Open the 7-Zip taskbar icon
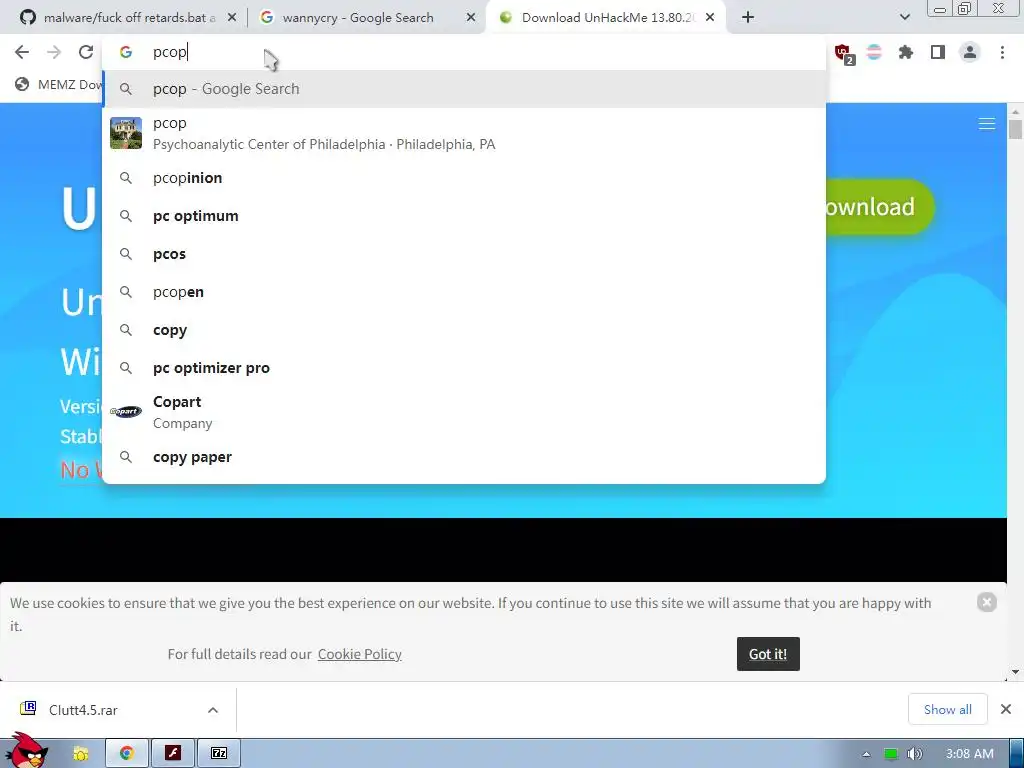This screenshot has width=1024, height=768. click(x=219, y=754)
